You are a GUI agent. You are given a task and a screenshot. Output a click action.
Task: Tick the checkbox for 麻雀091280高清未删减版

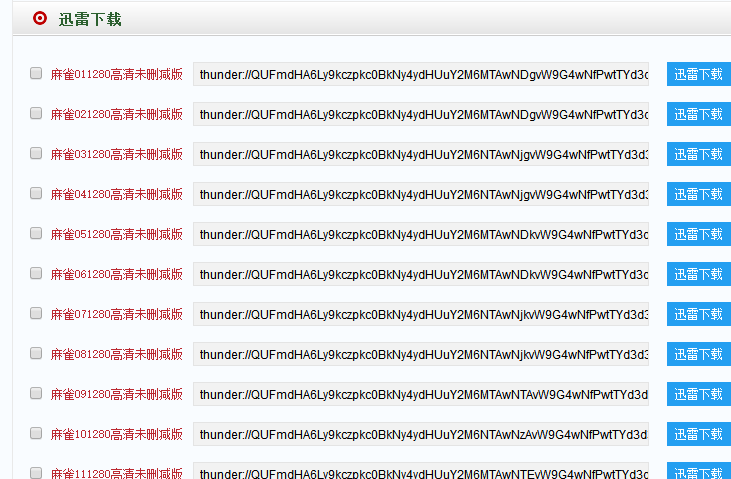click(36, 393)
